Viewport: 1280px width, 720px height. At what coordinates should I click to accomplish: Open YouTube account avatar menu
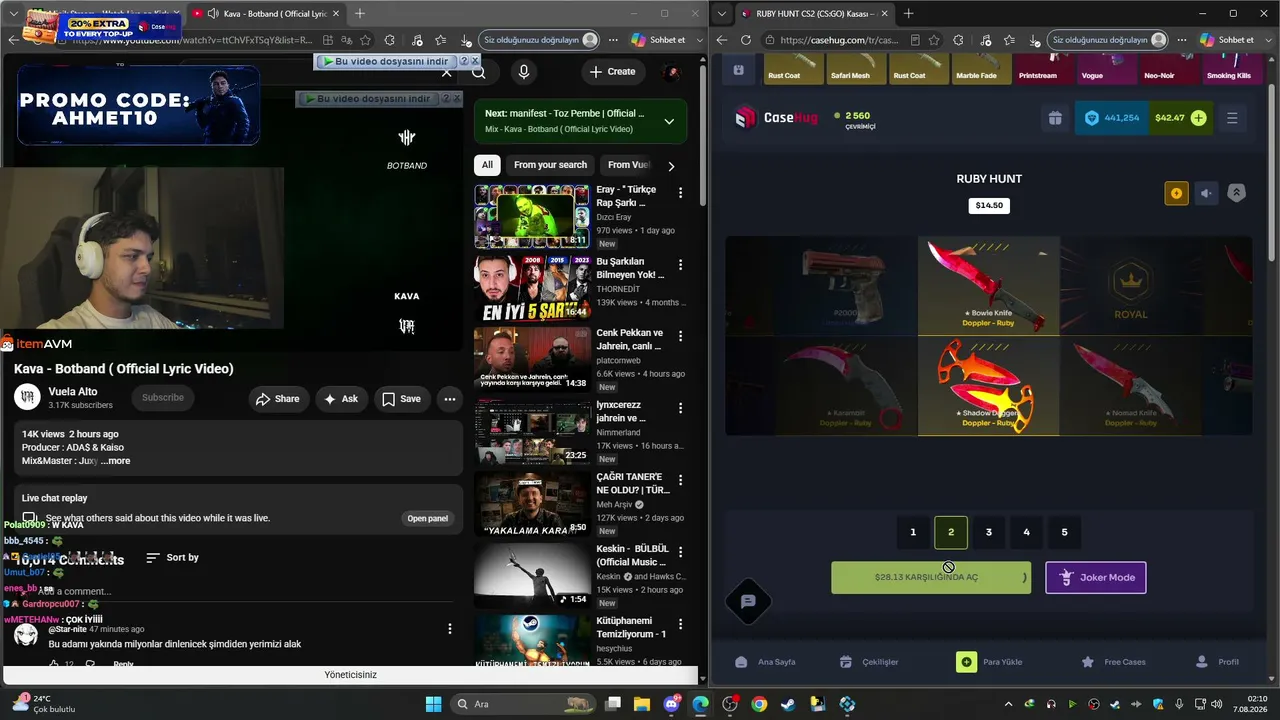(672, 72)
